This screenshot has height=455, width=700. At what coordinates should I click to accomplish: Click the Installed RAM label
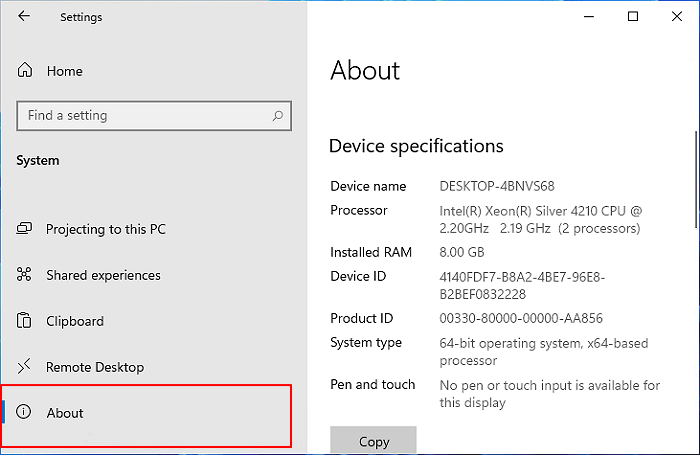coord(371,252)
